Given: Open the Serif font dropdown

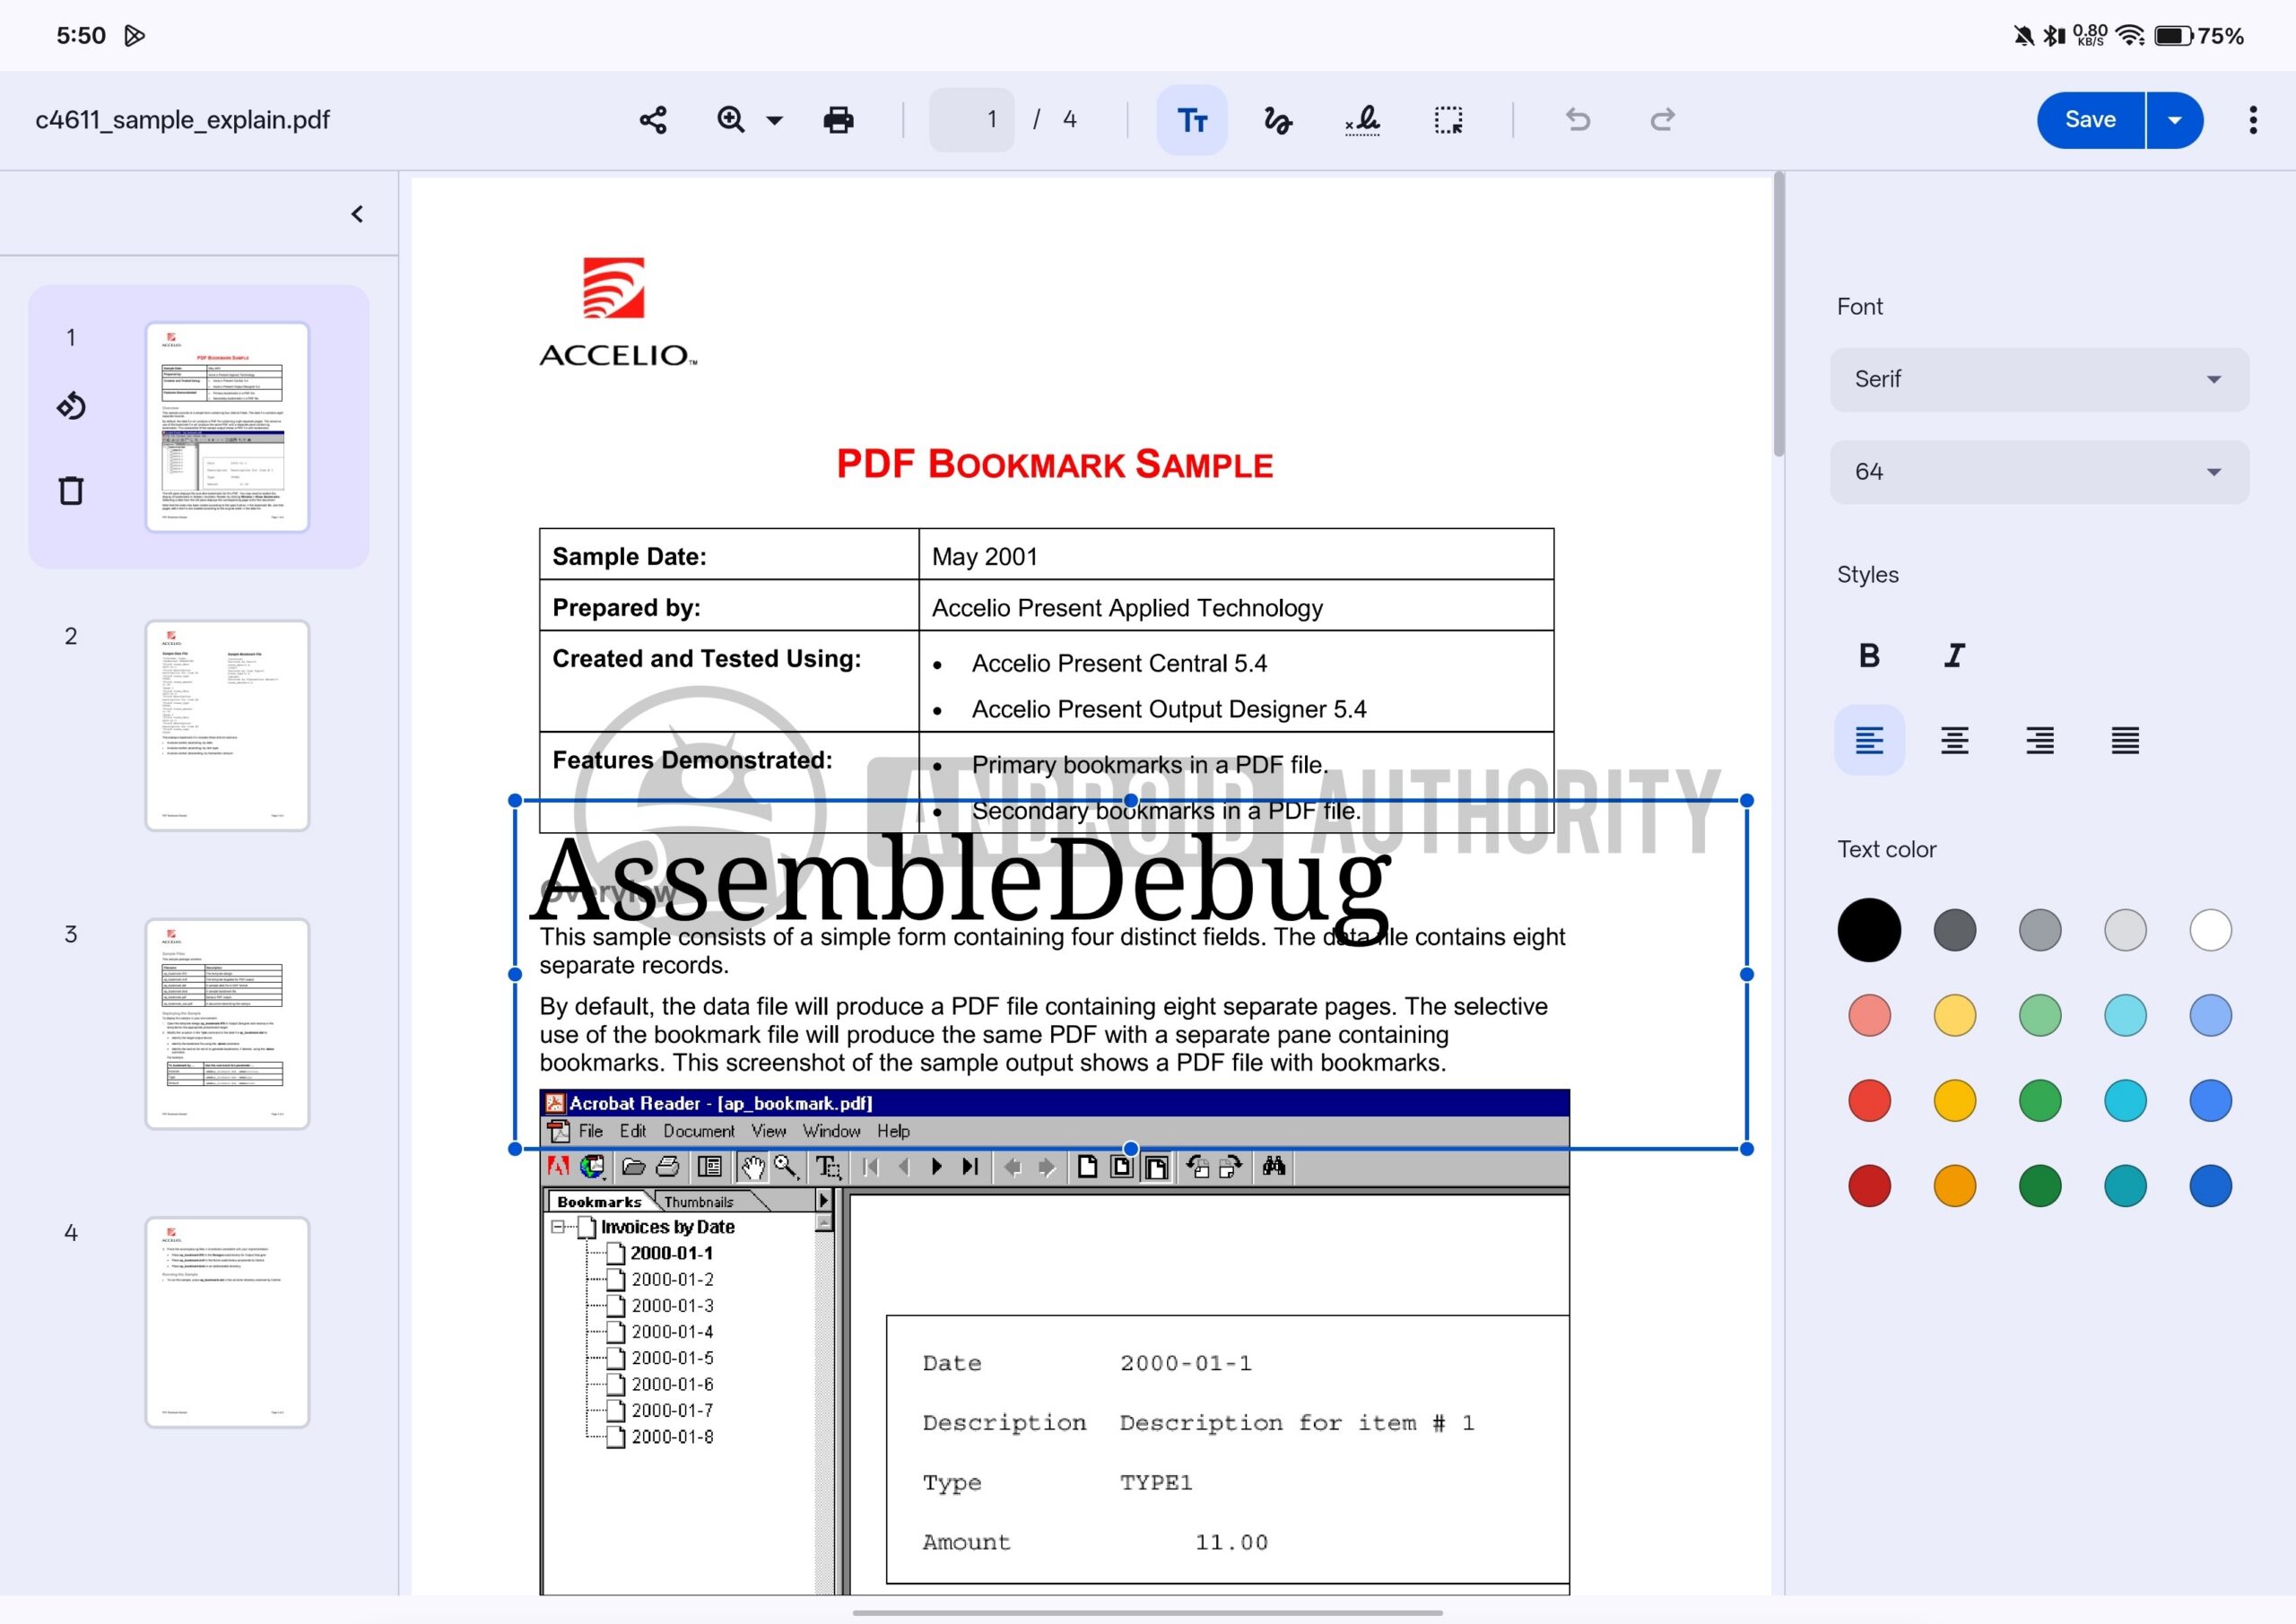Looking at the screenshot, I should pos(2039,379).
